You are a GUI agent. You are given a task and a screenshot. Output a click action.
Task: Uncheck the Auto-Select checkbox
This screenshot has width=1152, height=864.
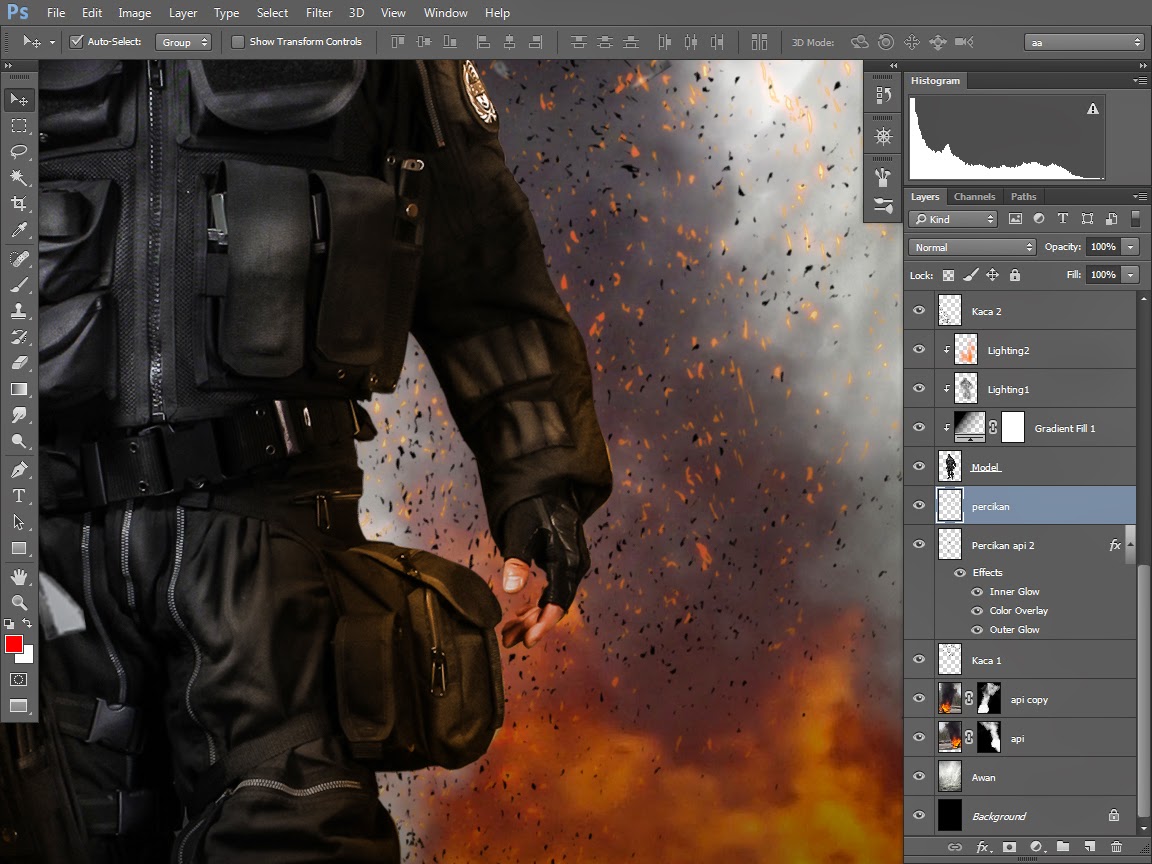76,42
